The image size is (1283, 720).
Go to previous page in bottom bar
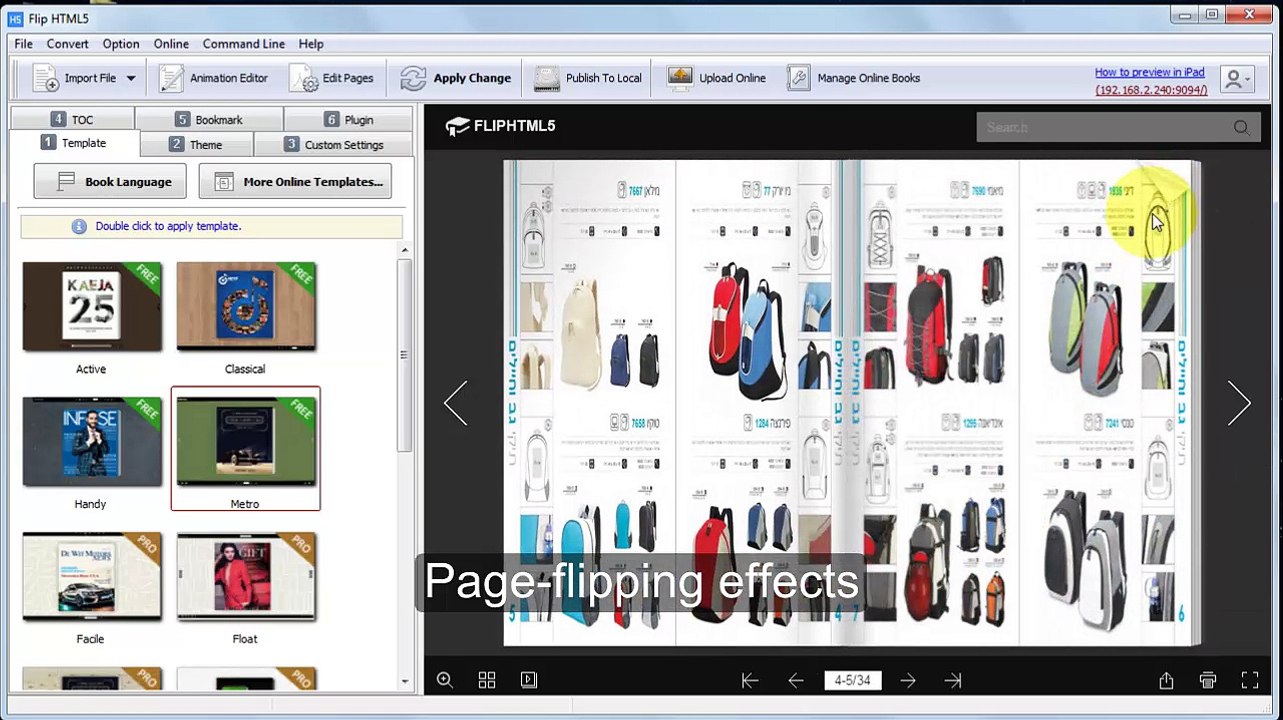[796, 680]
